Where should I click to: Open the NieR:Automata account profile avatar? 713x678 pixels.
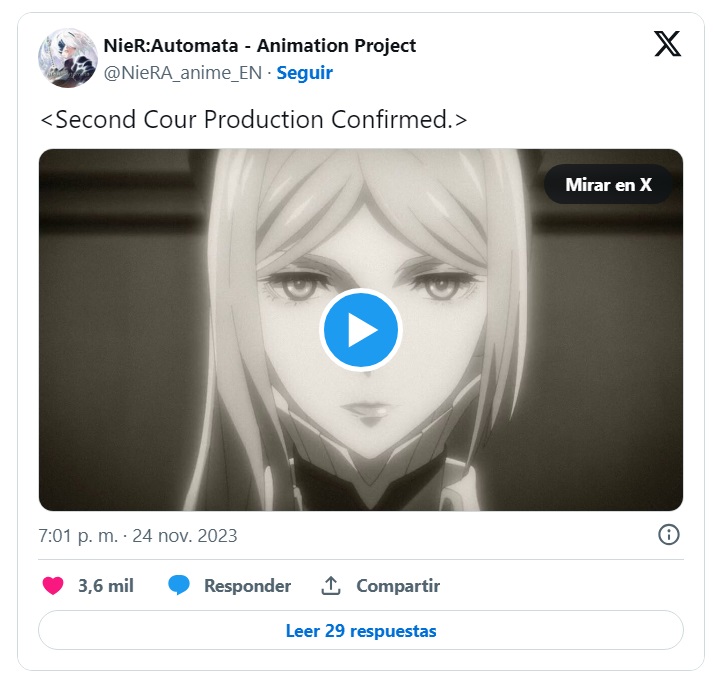(68, 58)
